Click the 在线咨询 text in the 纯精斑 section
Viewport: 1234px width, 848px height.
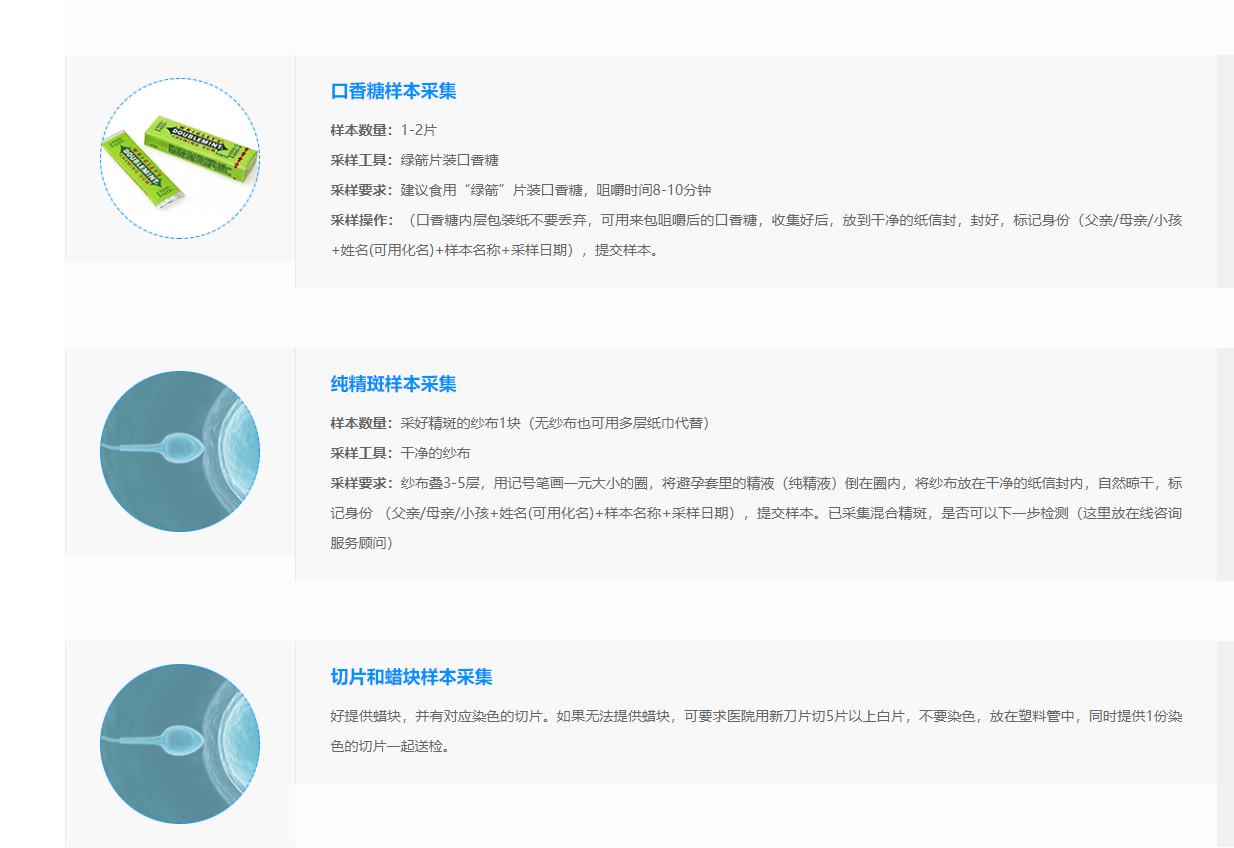click(1155, 513)
